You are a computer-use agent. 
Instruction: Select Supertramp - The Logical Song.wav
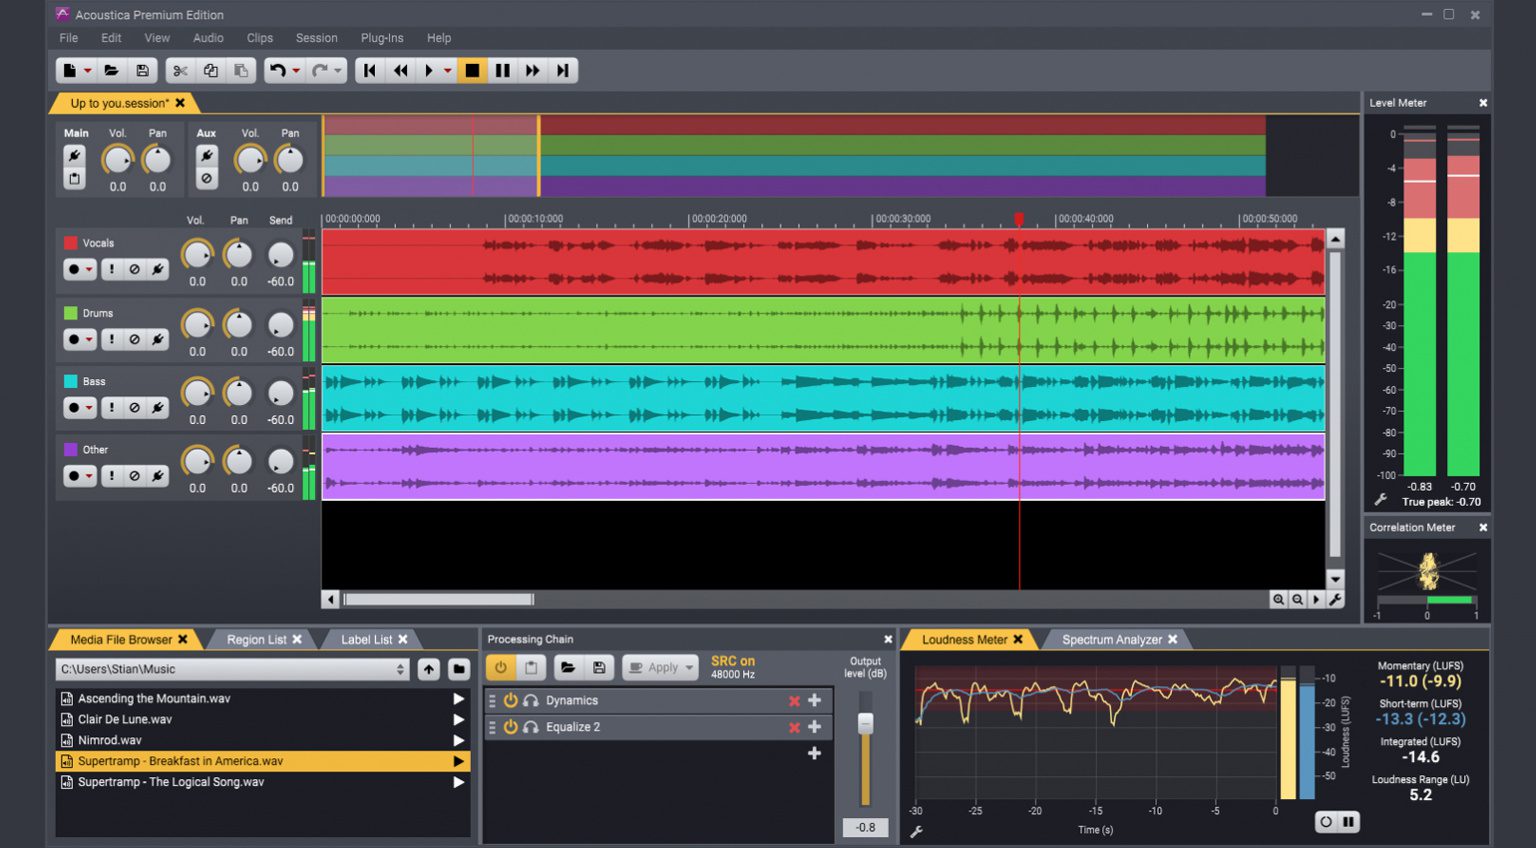point(262,782)
